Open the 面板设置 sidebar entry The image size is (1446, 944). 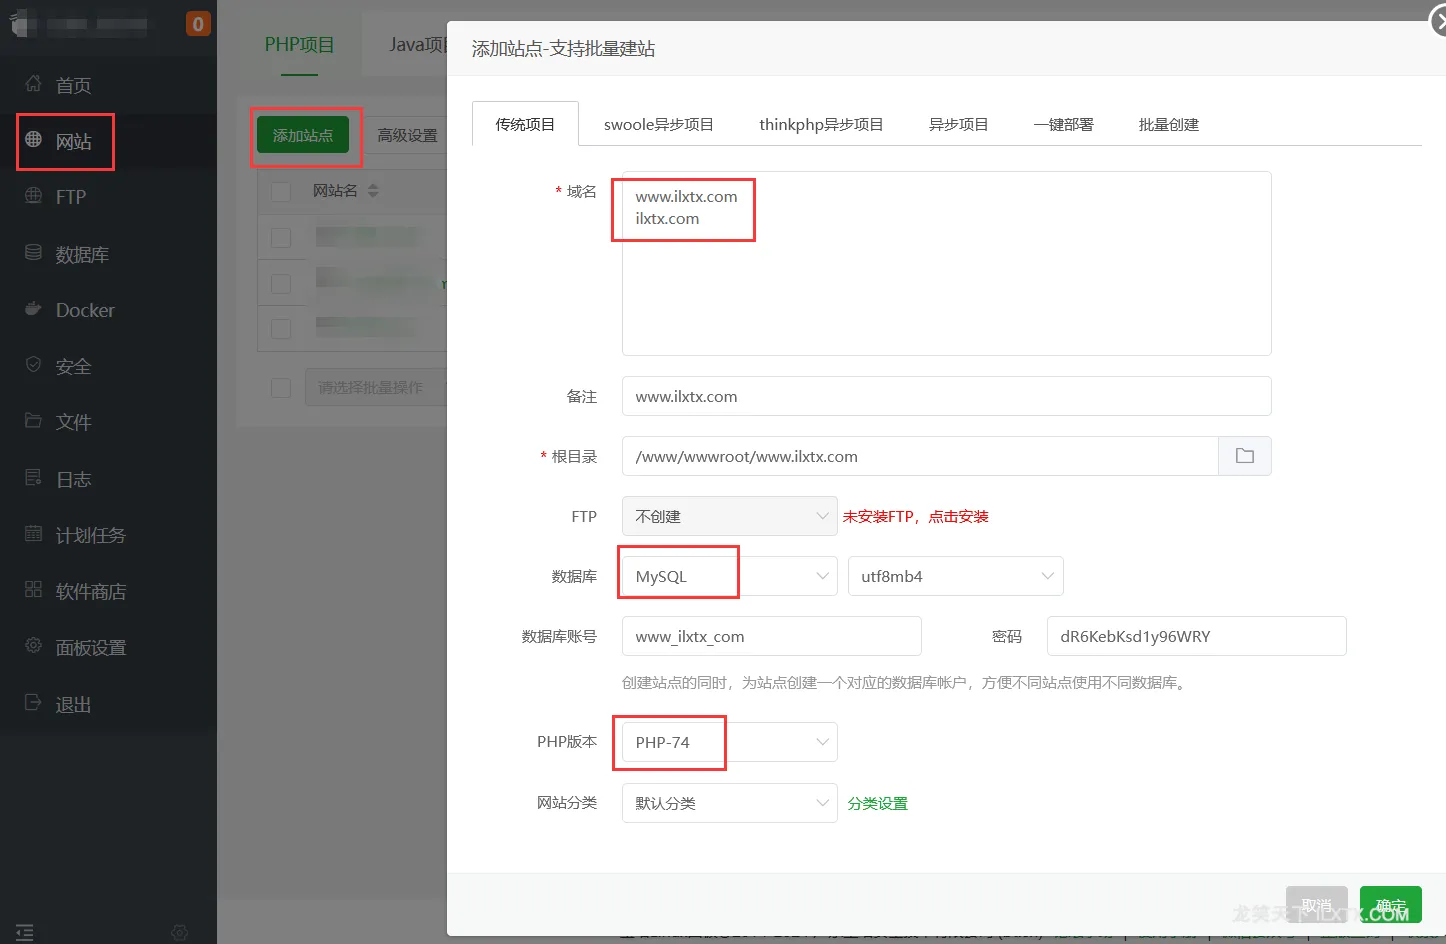pos(91,648)
